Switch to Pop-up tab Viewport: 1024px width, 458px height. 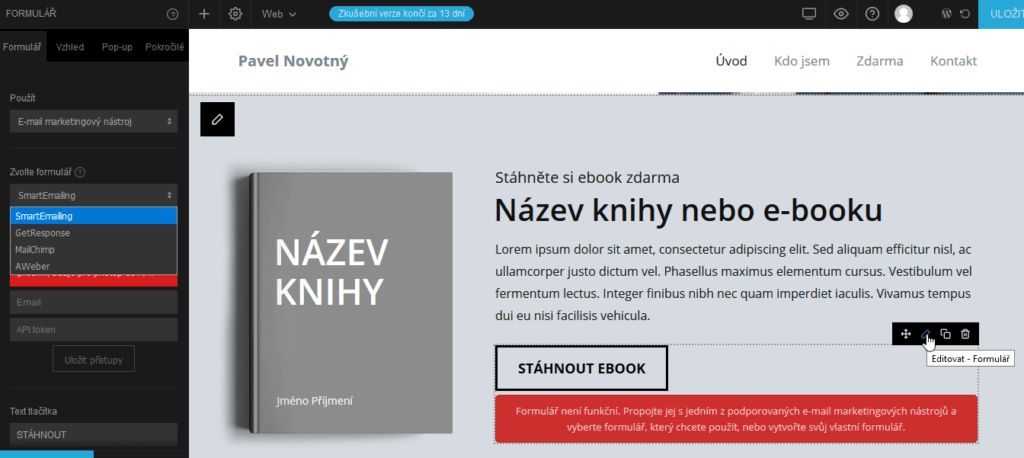click(117, 47)
